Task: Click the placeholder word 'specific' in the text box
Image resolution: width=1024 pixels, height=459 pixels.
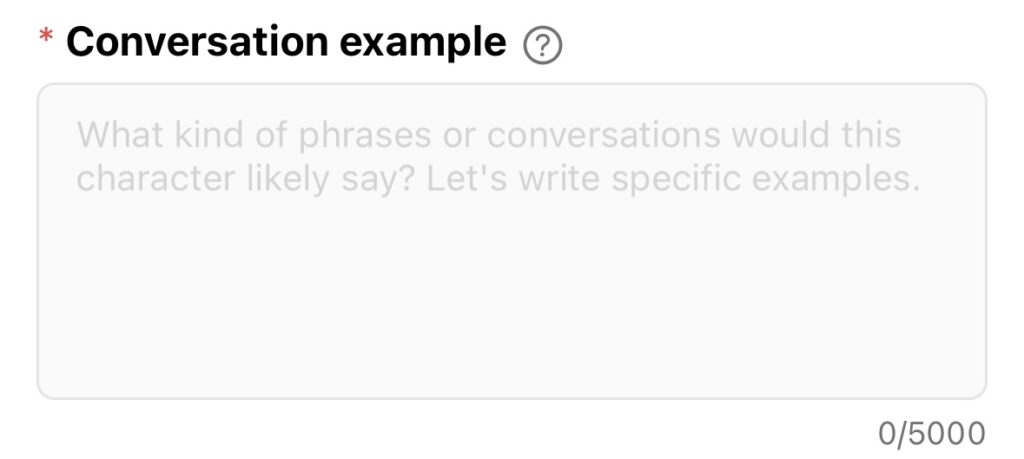Action: coord(676,180)
